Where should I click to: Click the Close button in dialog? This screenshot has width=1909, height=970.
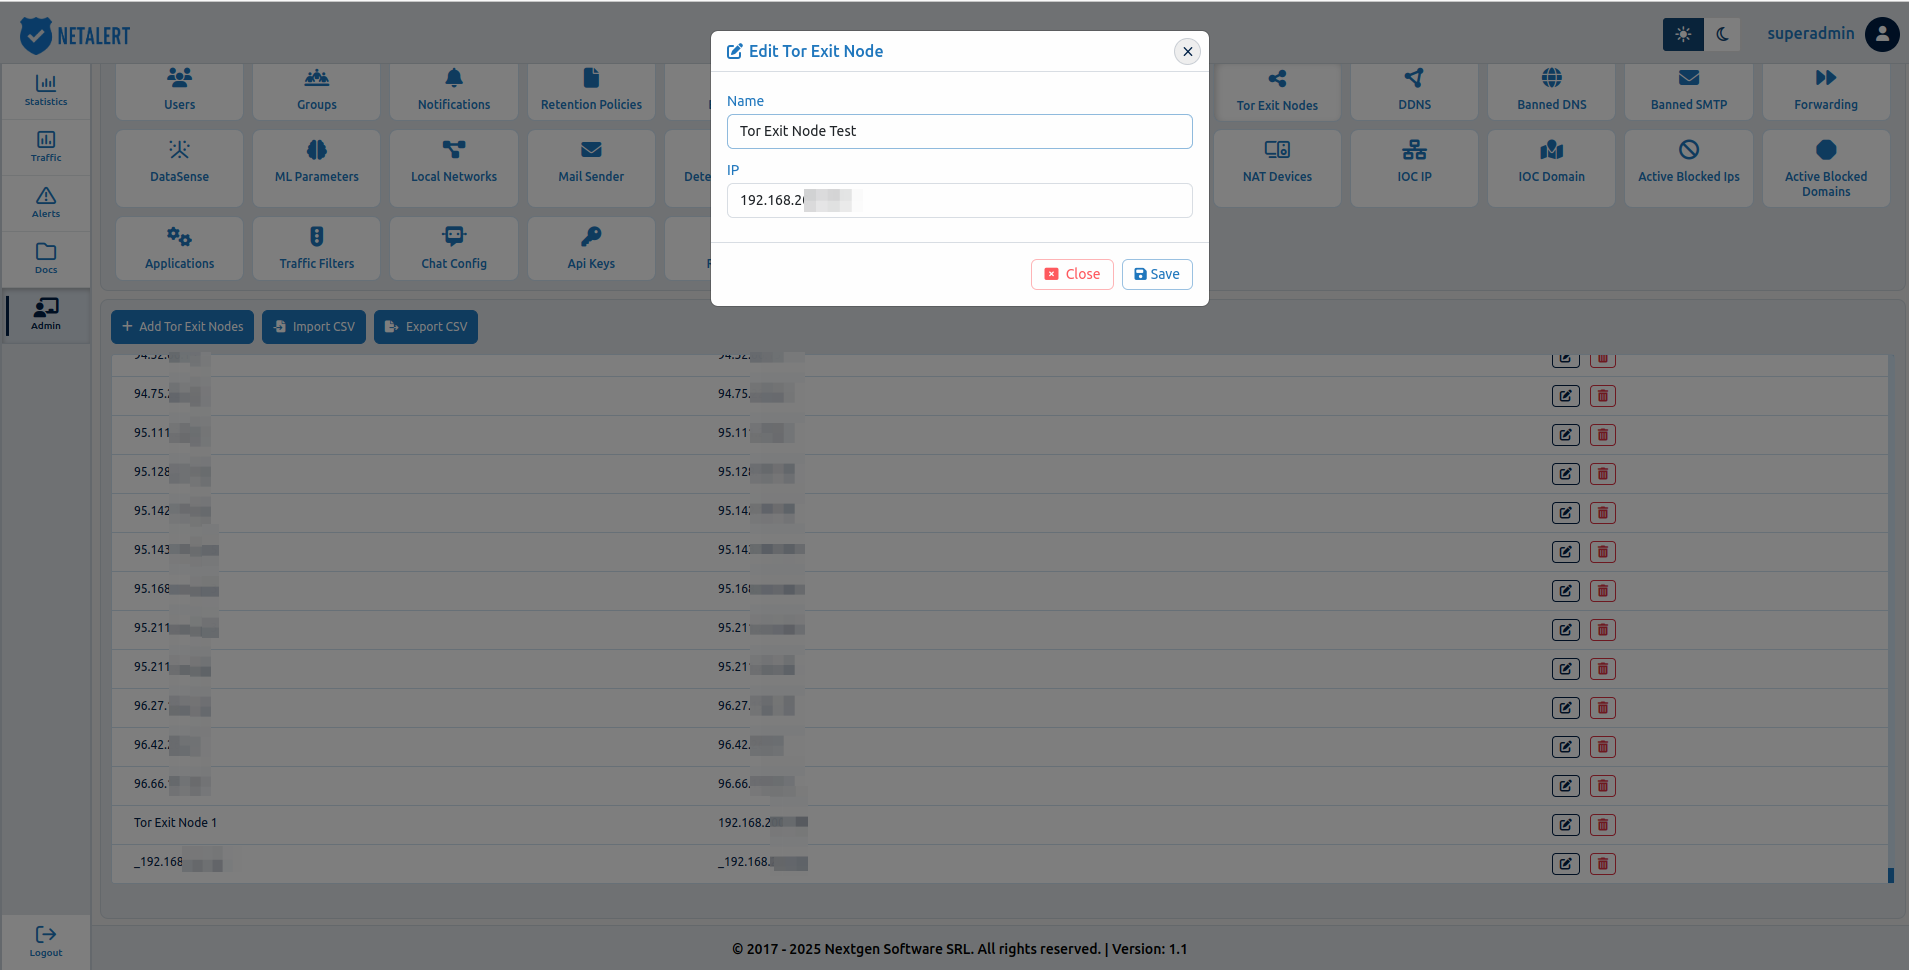(1072, 274)
